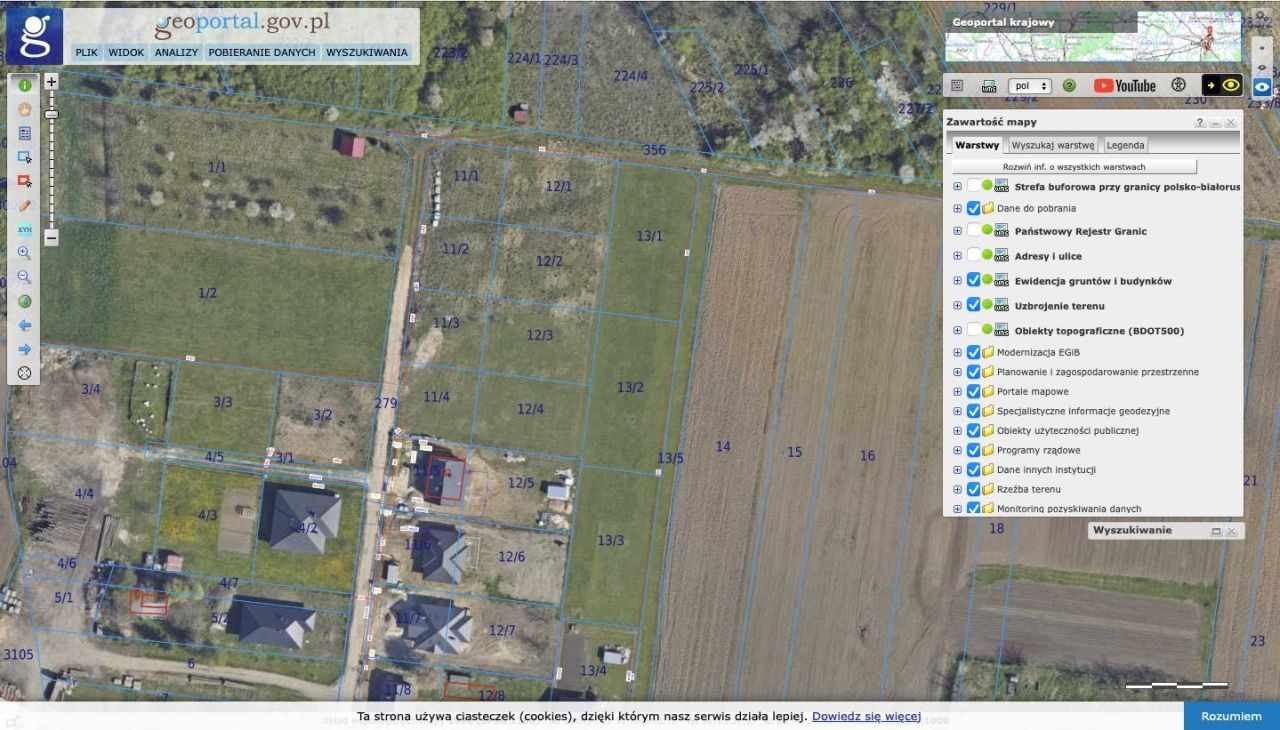Screen dimensions: 1280x730
Task: Expand the Programy rządowe group
Action: coord(958,450)
